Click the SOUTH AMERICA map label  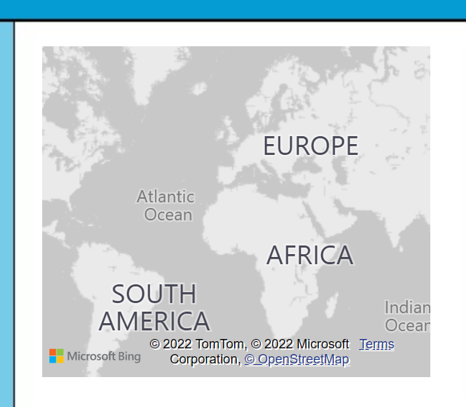[154, 307]
